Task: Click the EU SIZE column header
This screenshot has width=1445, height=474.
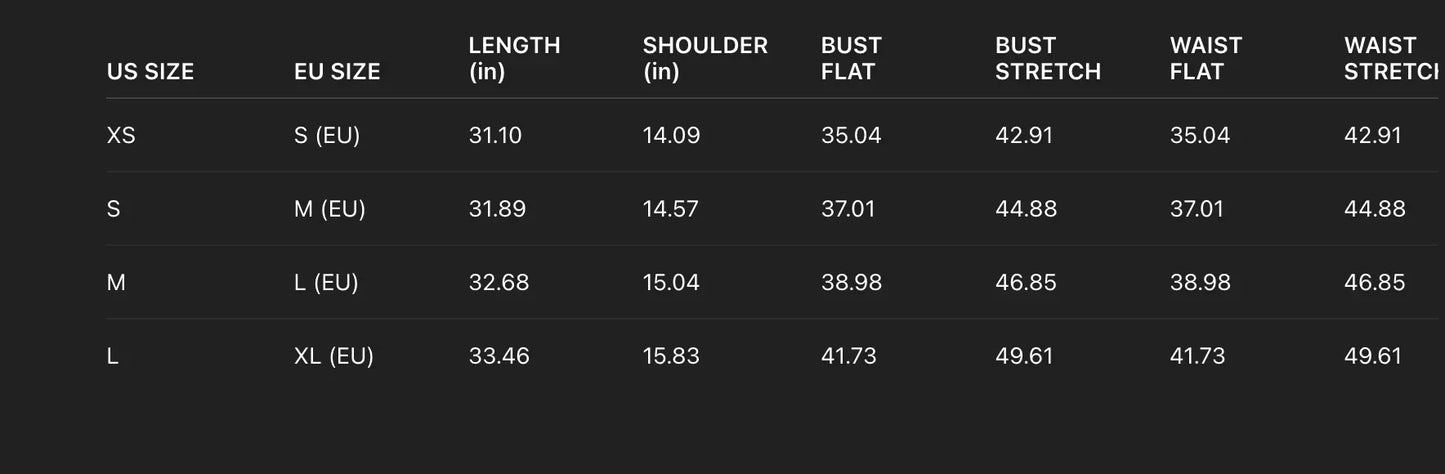Action: (337, 72)
